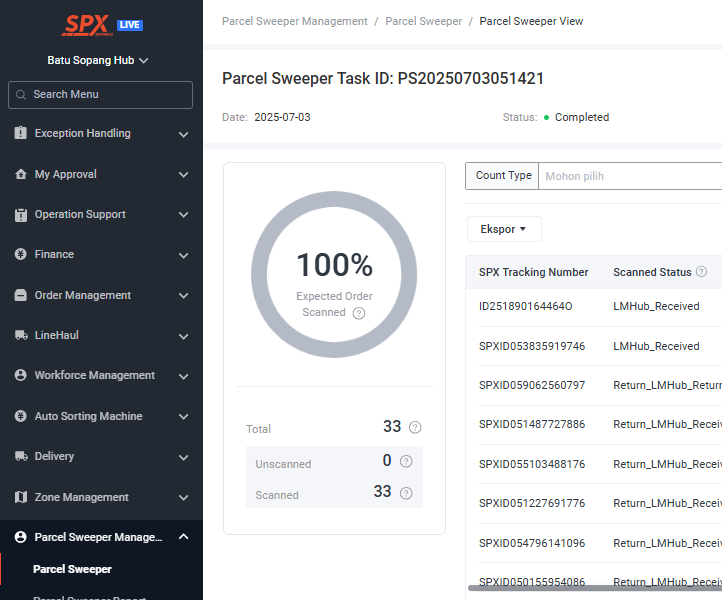
Task: Click the LineHaul truck icon
Action: pos(21,335)
